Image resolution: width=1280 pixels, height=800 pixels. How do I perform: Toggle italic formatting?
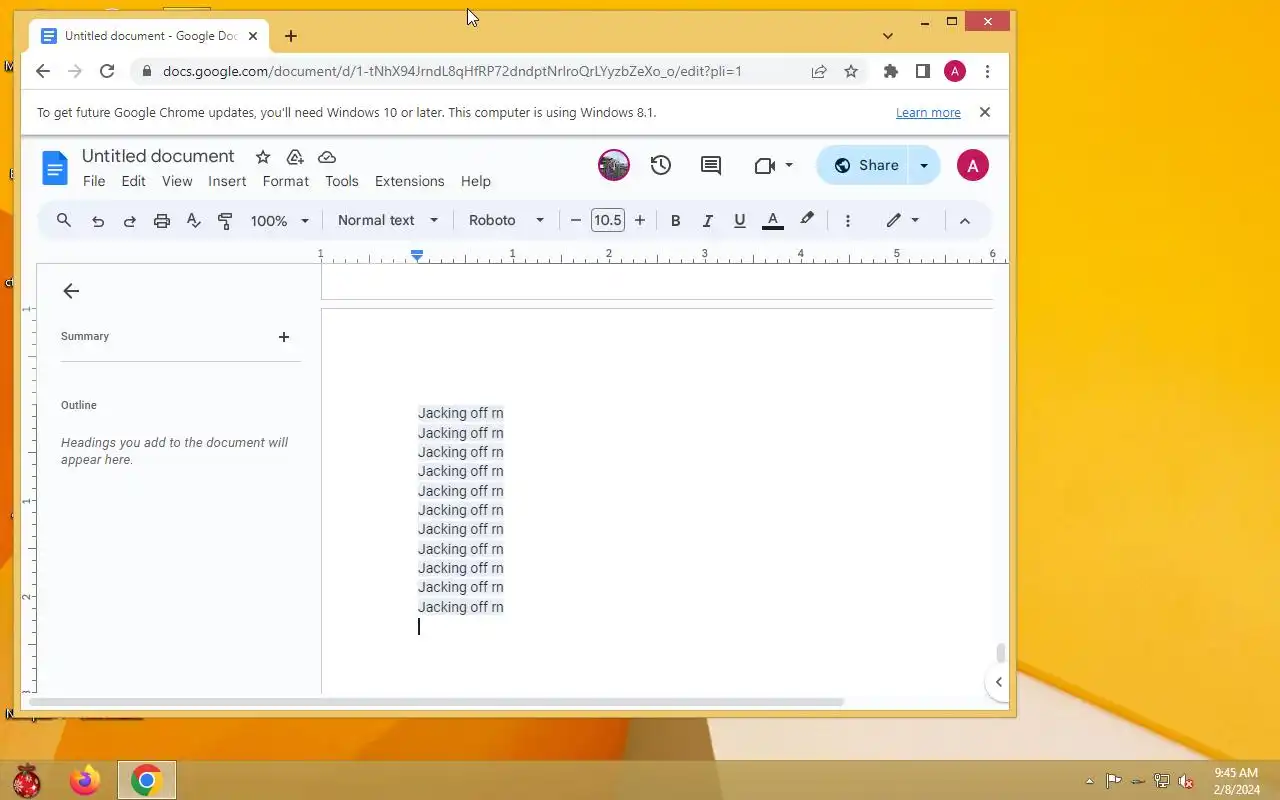707,221
